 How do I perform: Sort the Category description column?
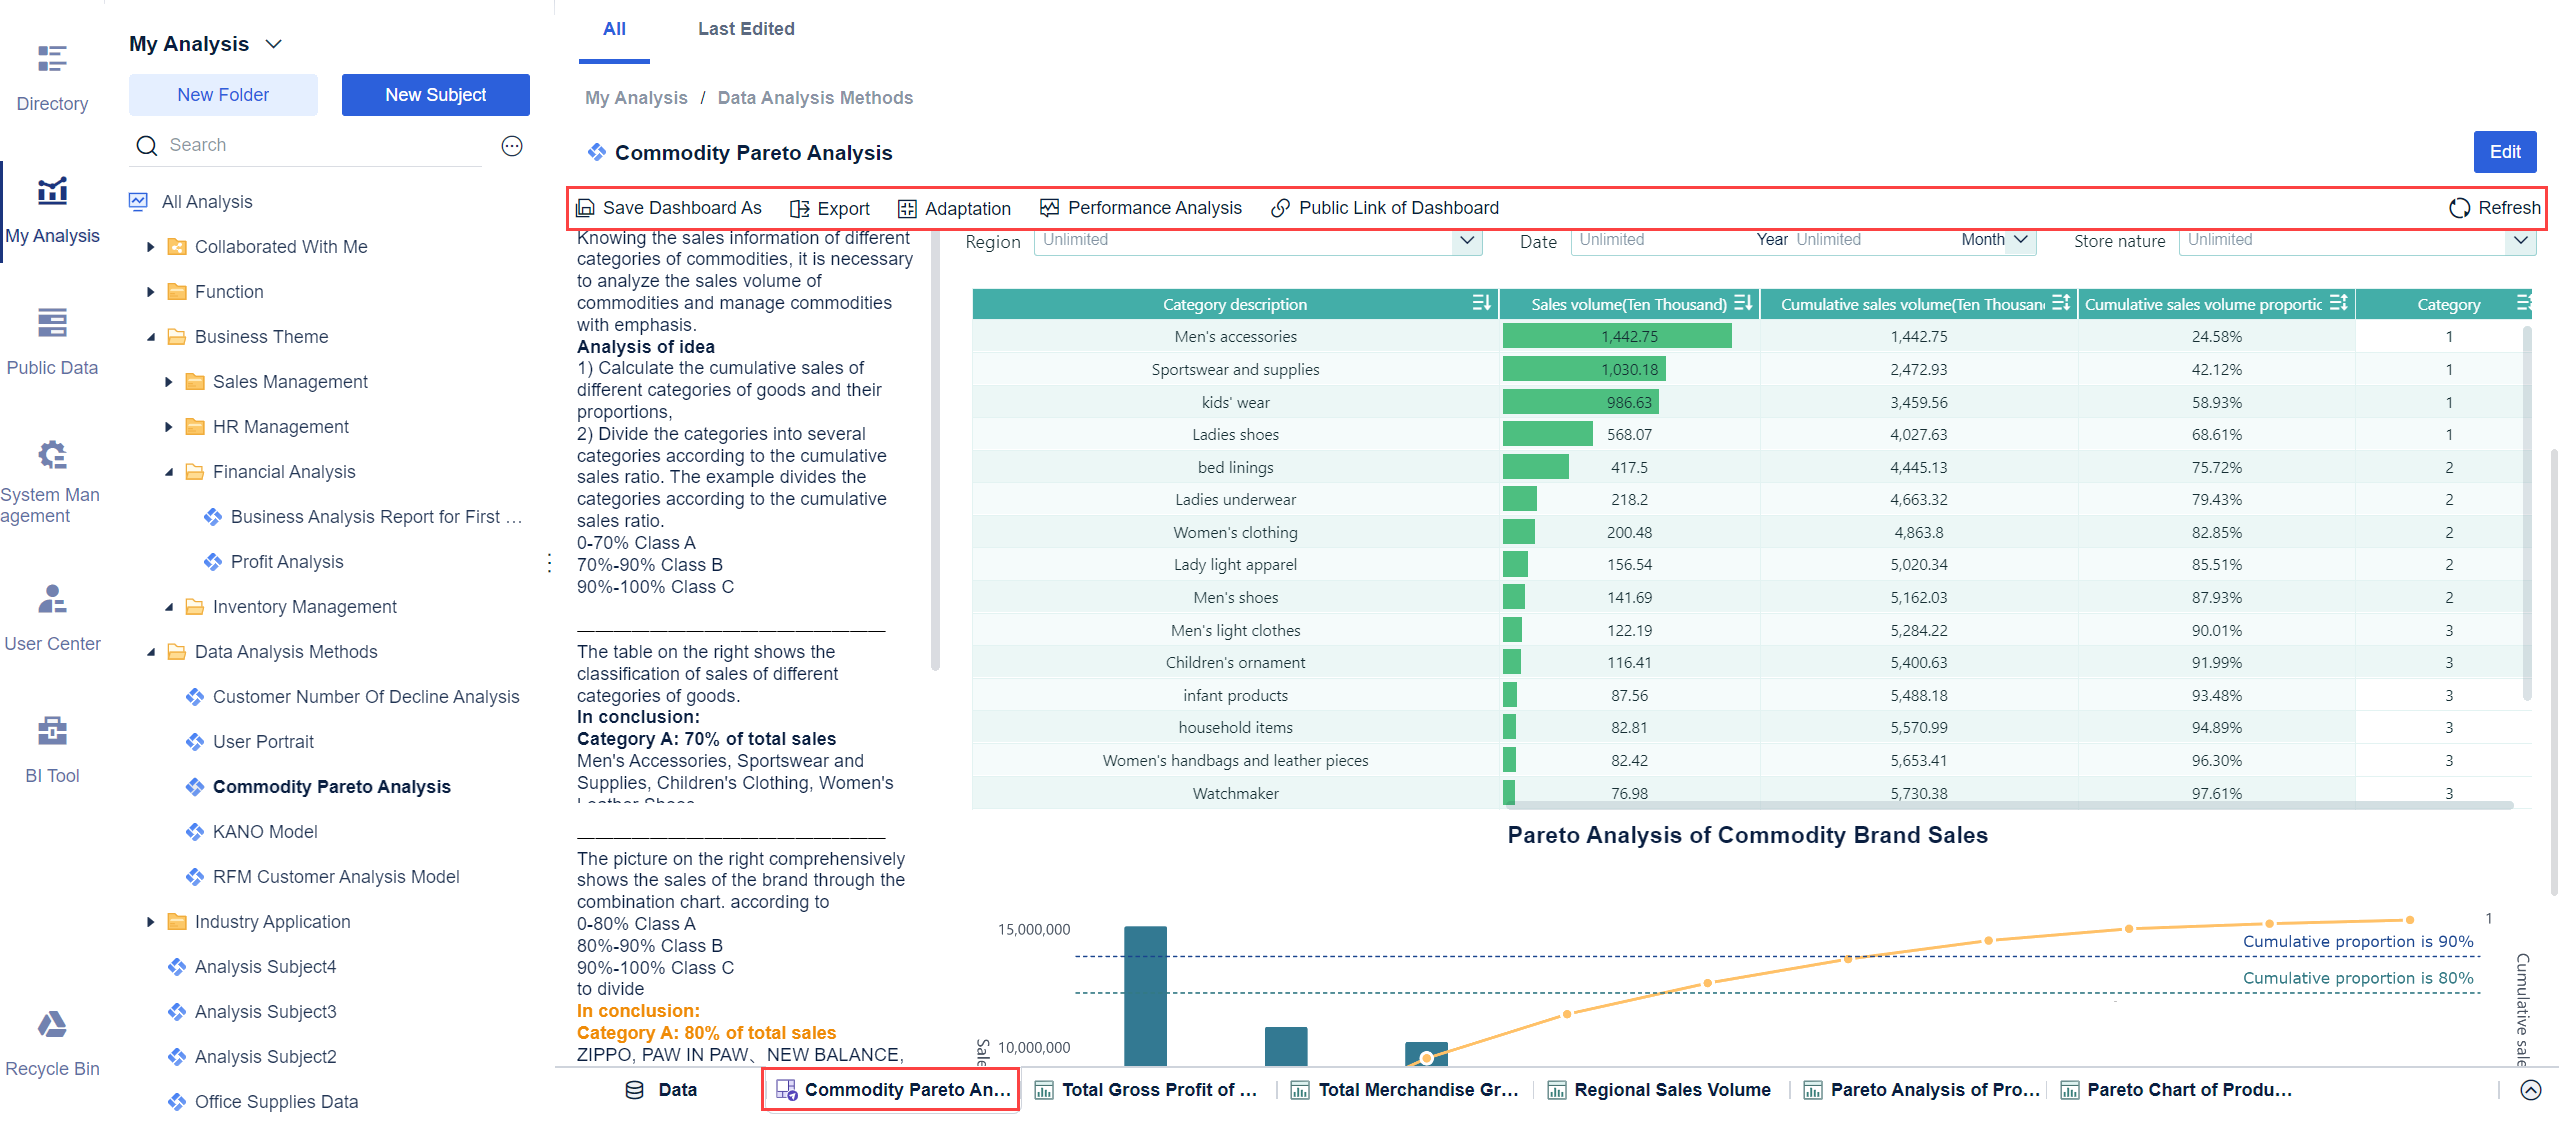click(1481, 304)
